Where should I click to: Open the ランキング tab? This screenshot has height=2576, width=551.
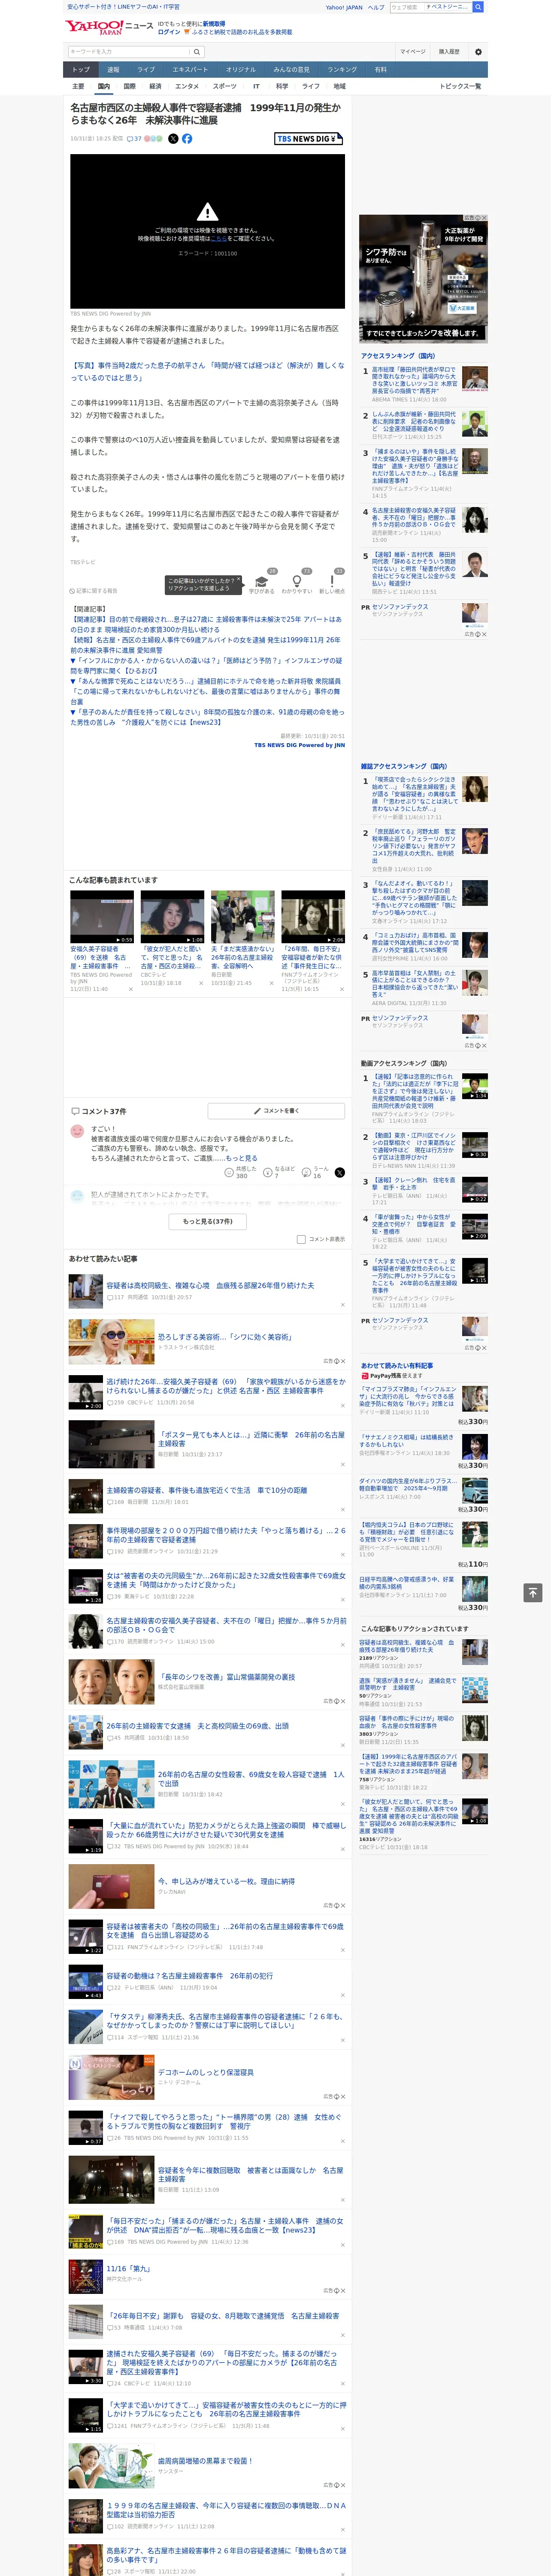coord(342,70)
